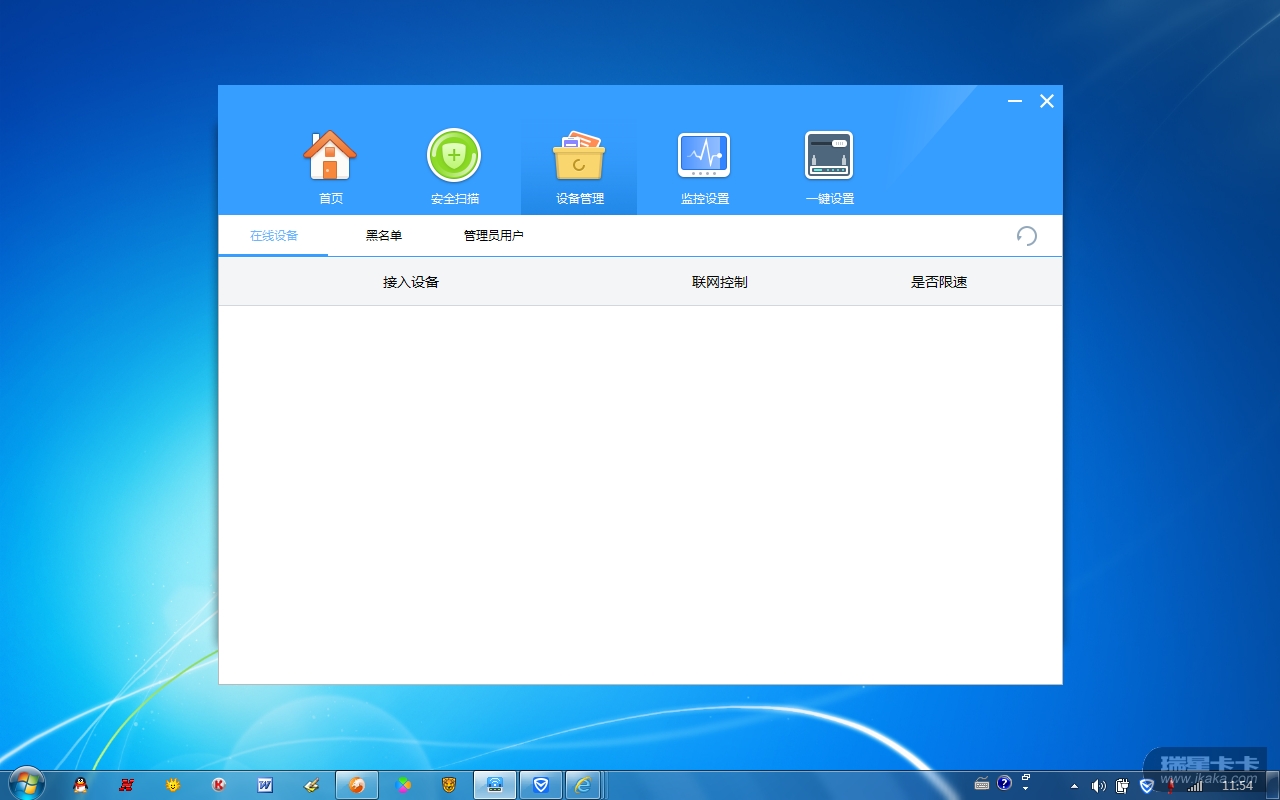Open the Windows Start menu

click(25, 783)
